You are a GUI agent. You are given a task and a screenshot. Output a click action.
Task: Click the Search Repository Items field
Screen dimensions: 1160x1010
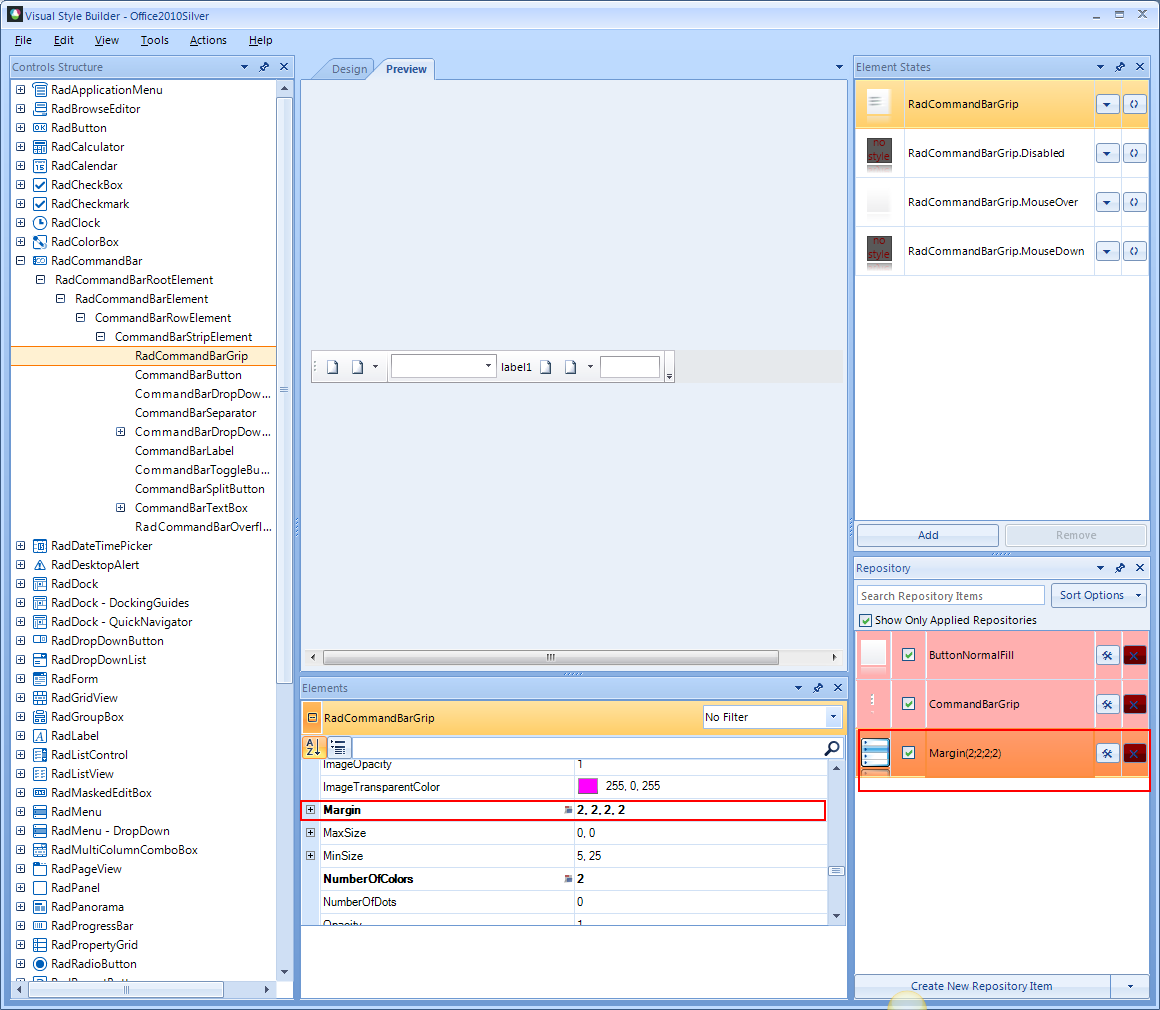point(951,596)
